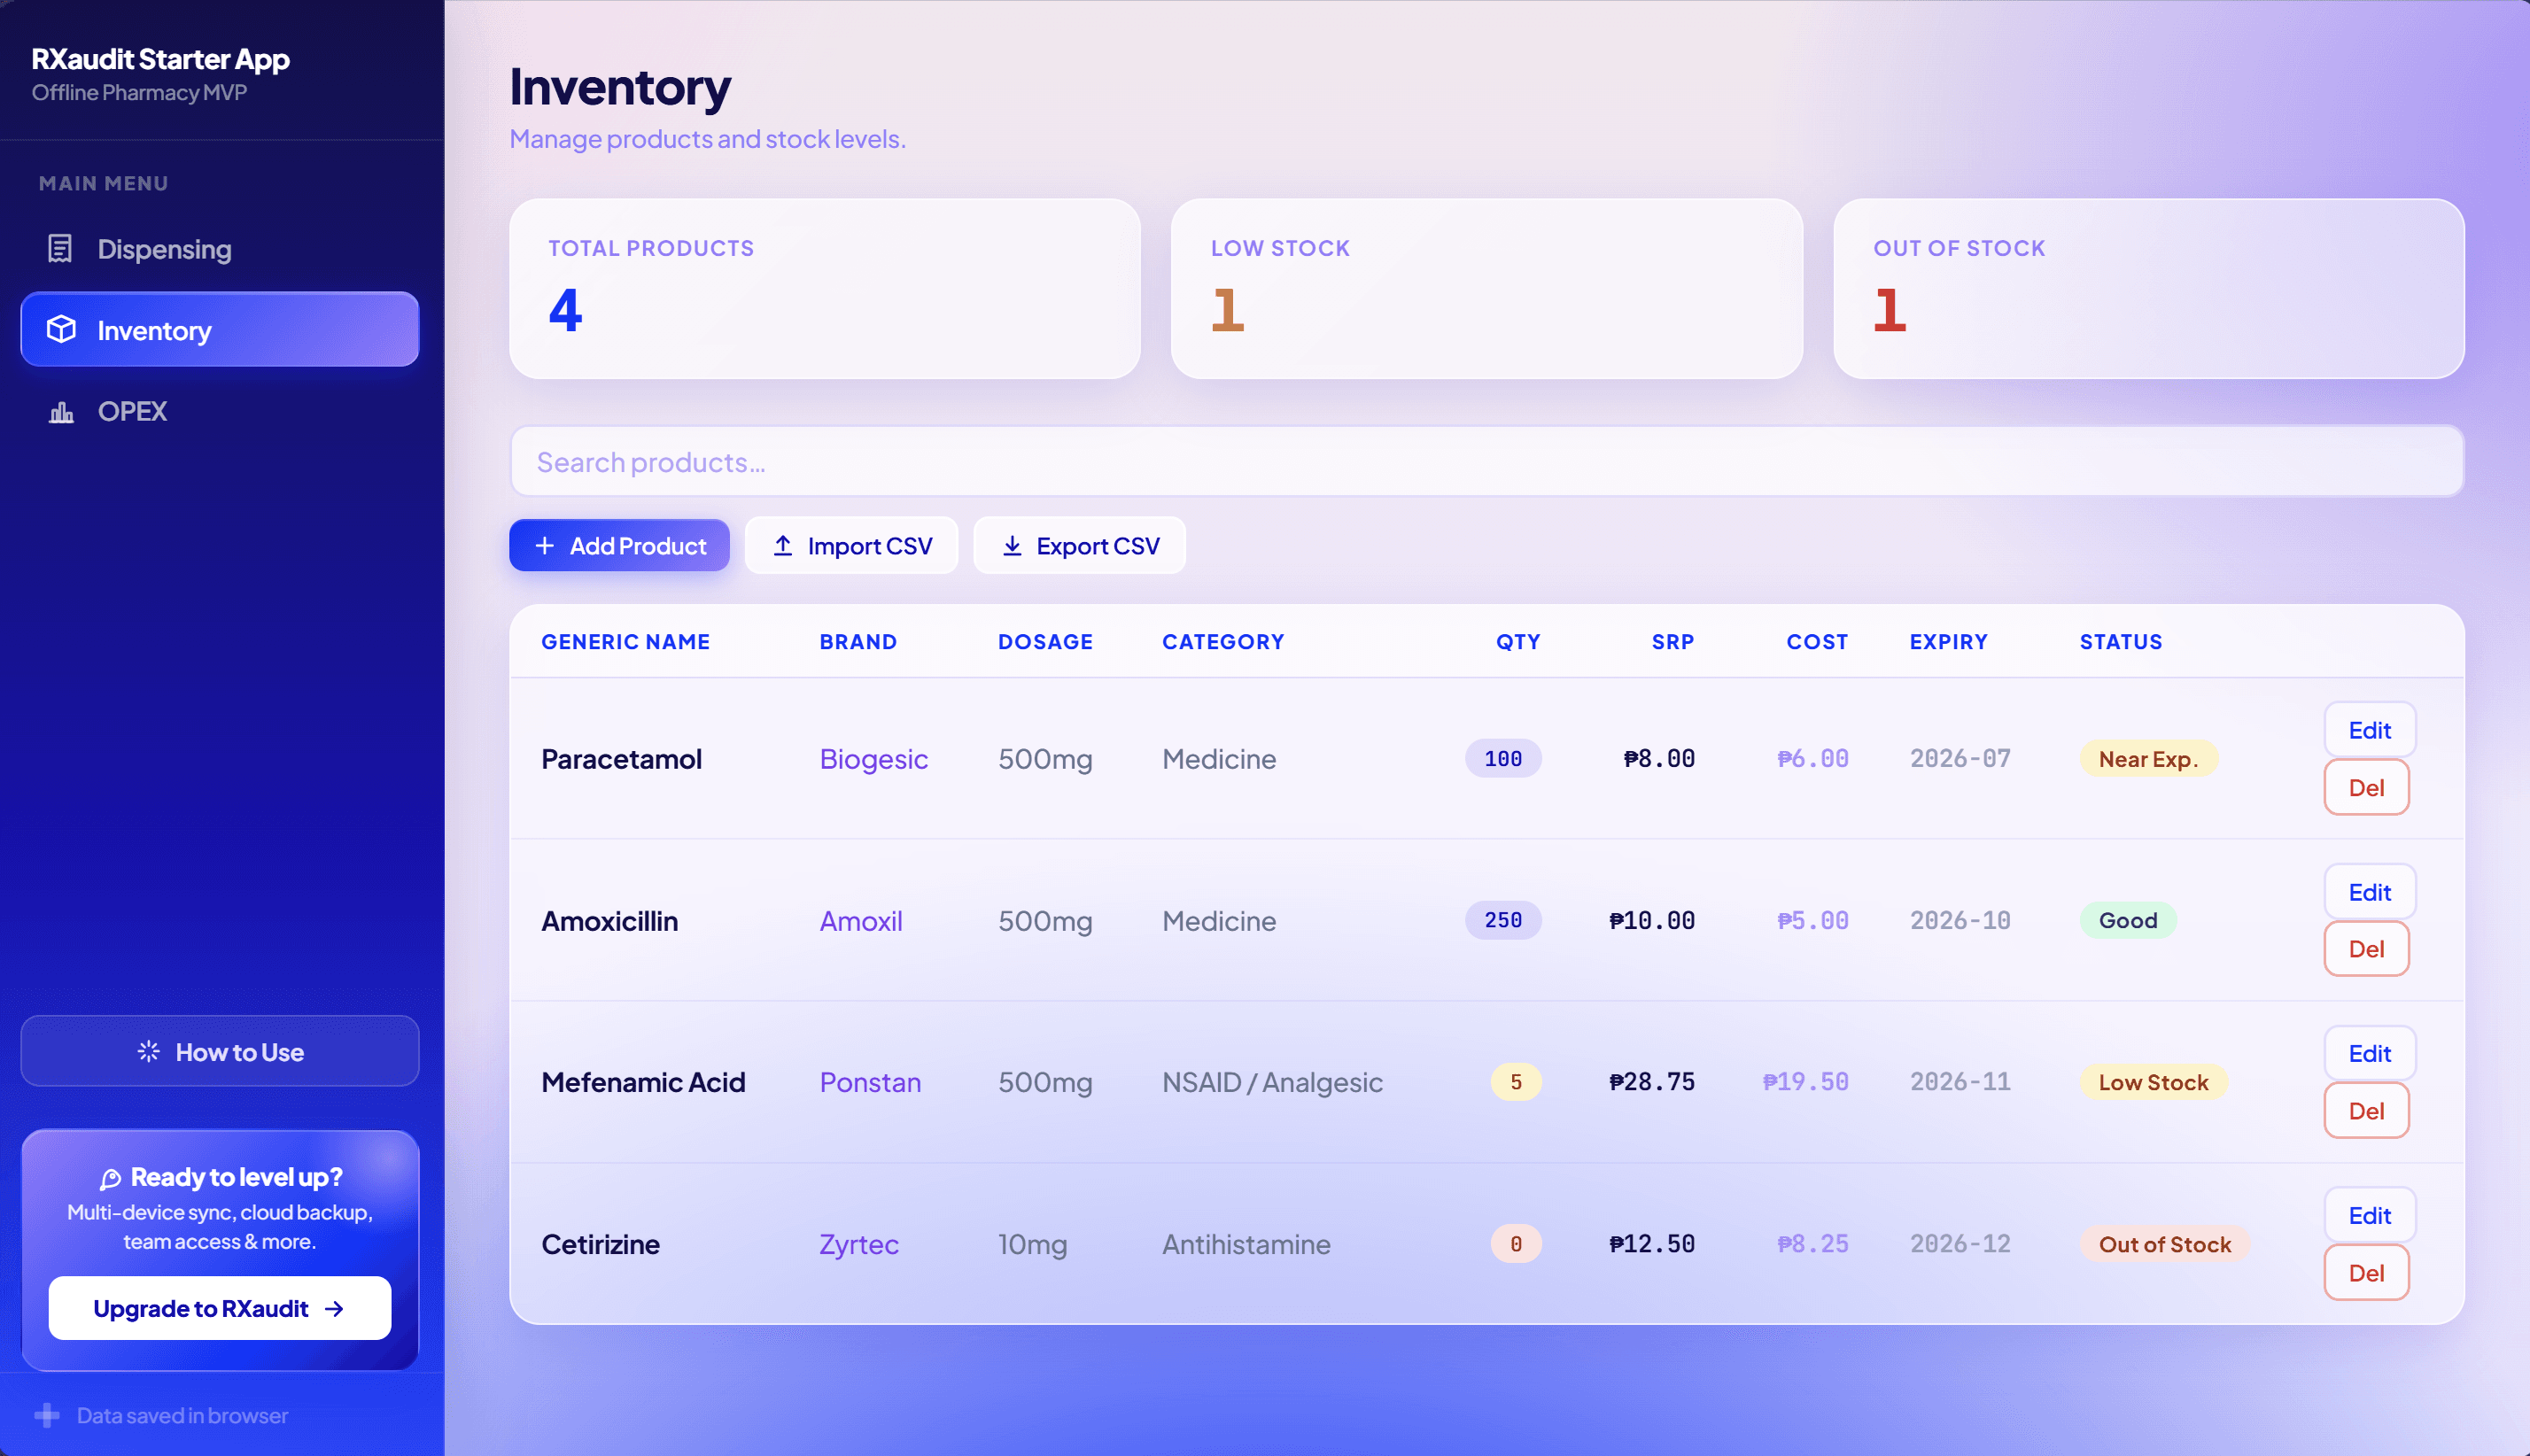Image resolution: width=2530 pixels, height=1456 pixels.
Task: Edit the Mefenamic Acid row
Action: click(2369, 1054)
